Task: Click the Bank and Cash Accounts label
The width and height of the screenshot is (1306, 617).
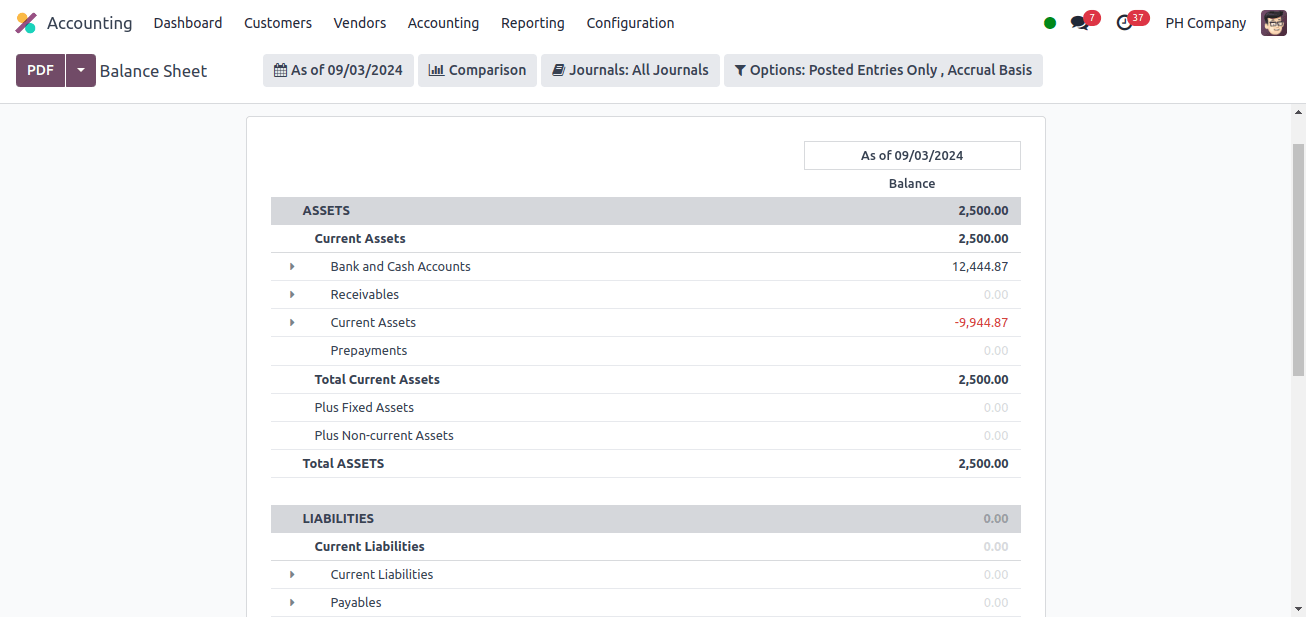Action: [x=400, y=267]
